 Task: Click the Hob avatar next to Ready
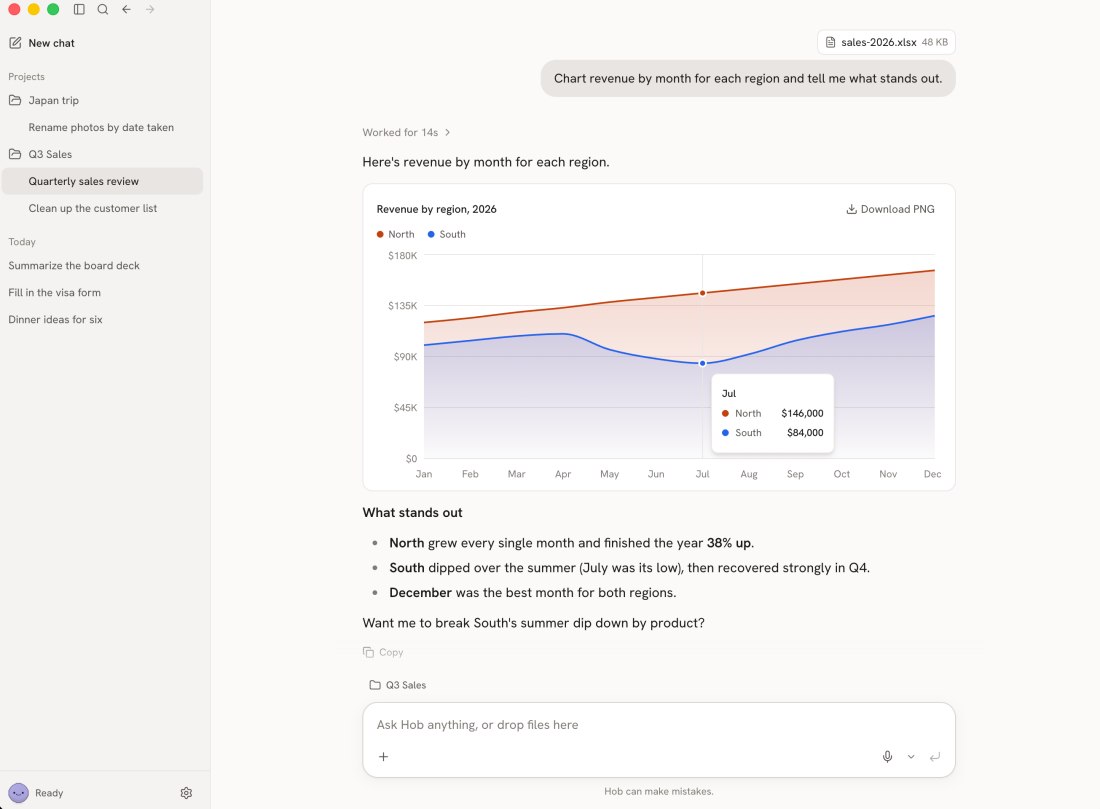tap(19, 793)
